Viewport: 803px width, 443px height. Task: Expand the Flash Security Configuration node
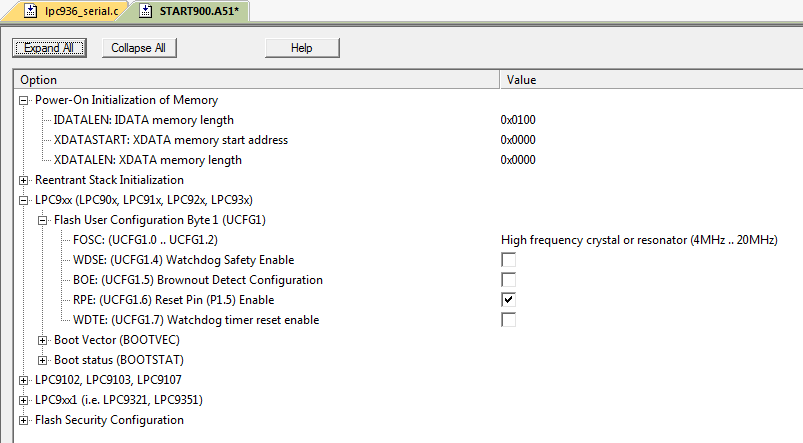pos(24,420)
